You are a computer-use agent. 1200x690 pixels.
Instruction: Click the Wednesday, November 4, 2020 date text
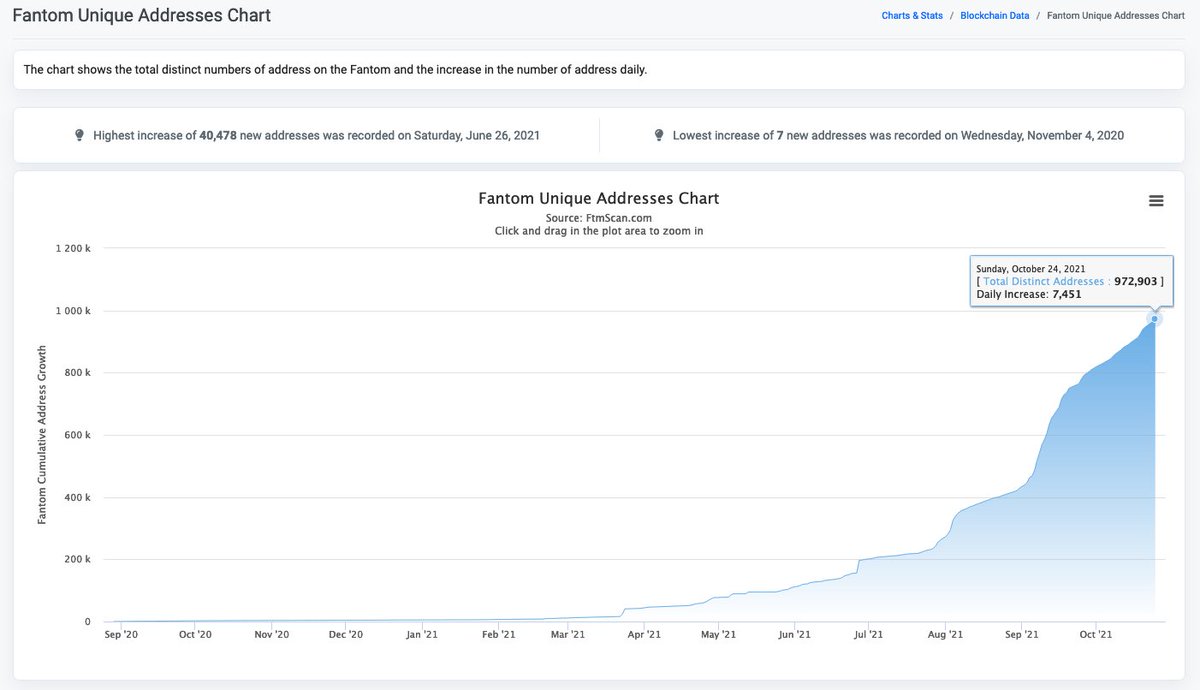click(x=1042, y=135)
